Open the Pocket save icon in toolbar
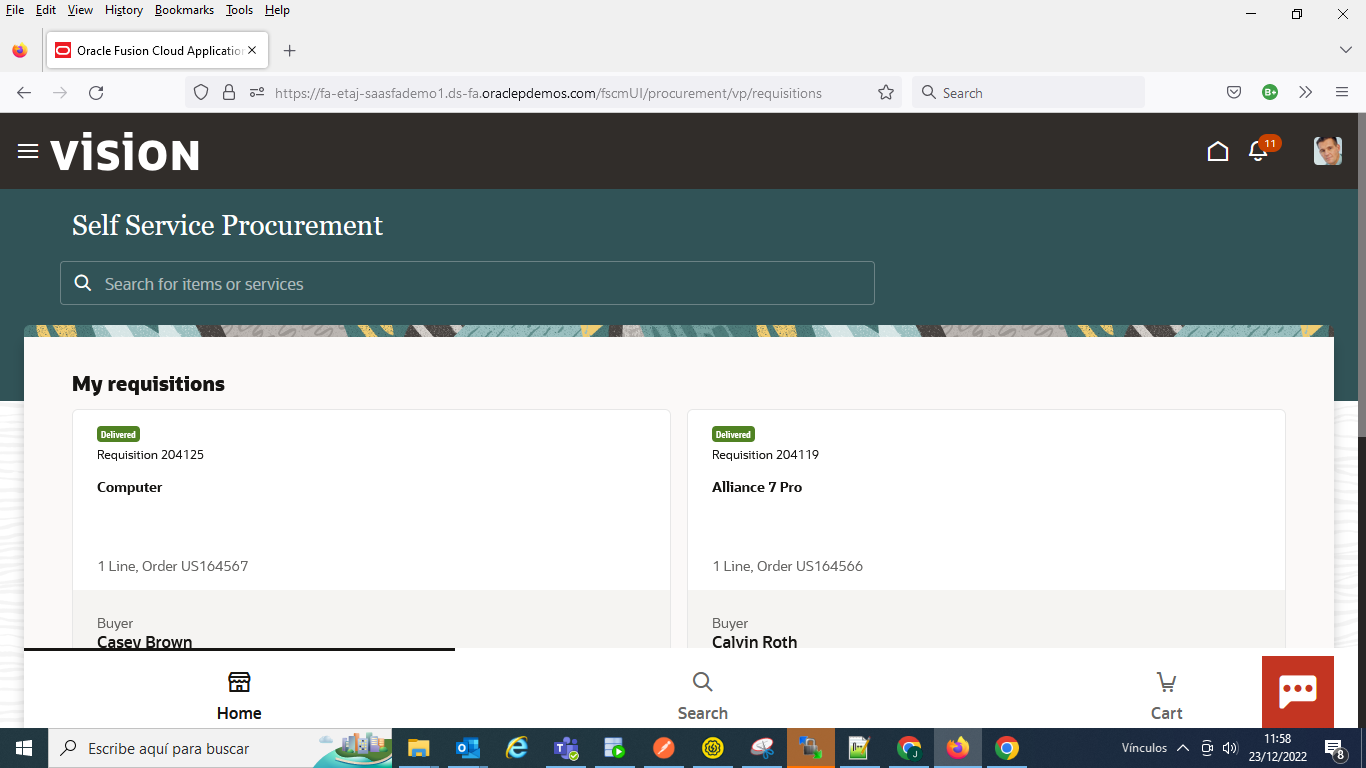The height and width of the screenshot is (768, 1366). point(1234,93)
